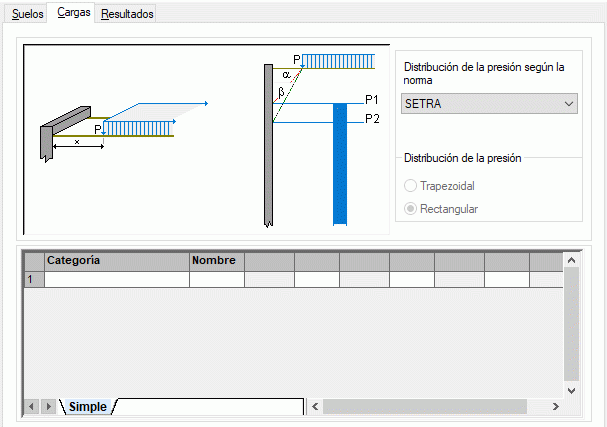Click the horizontal scrollbar right arrow
This screenshot has height=427, width=607.
[x=556, y=406]
